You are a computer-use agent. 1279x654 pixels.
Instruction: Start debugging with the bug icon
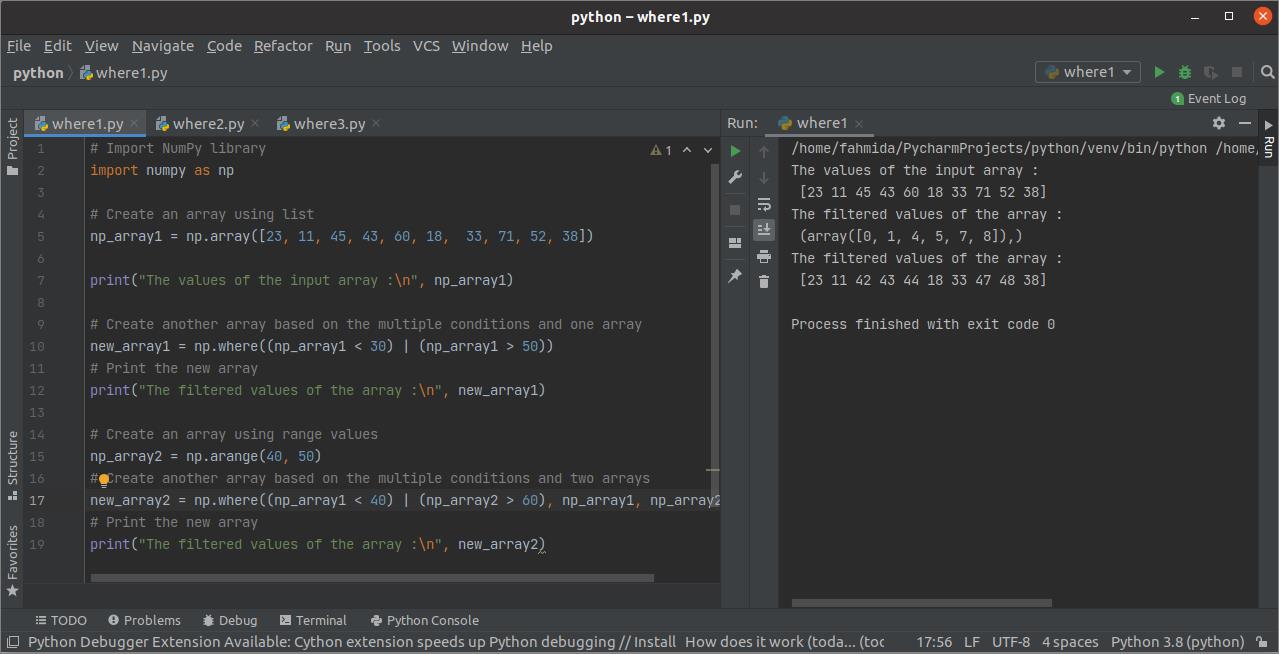click(1185, 72)
